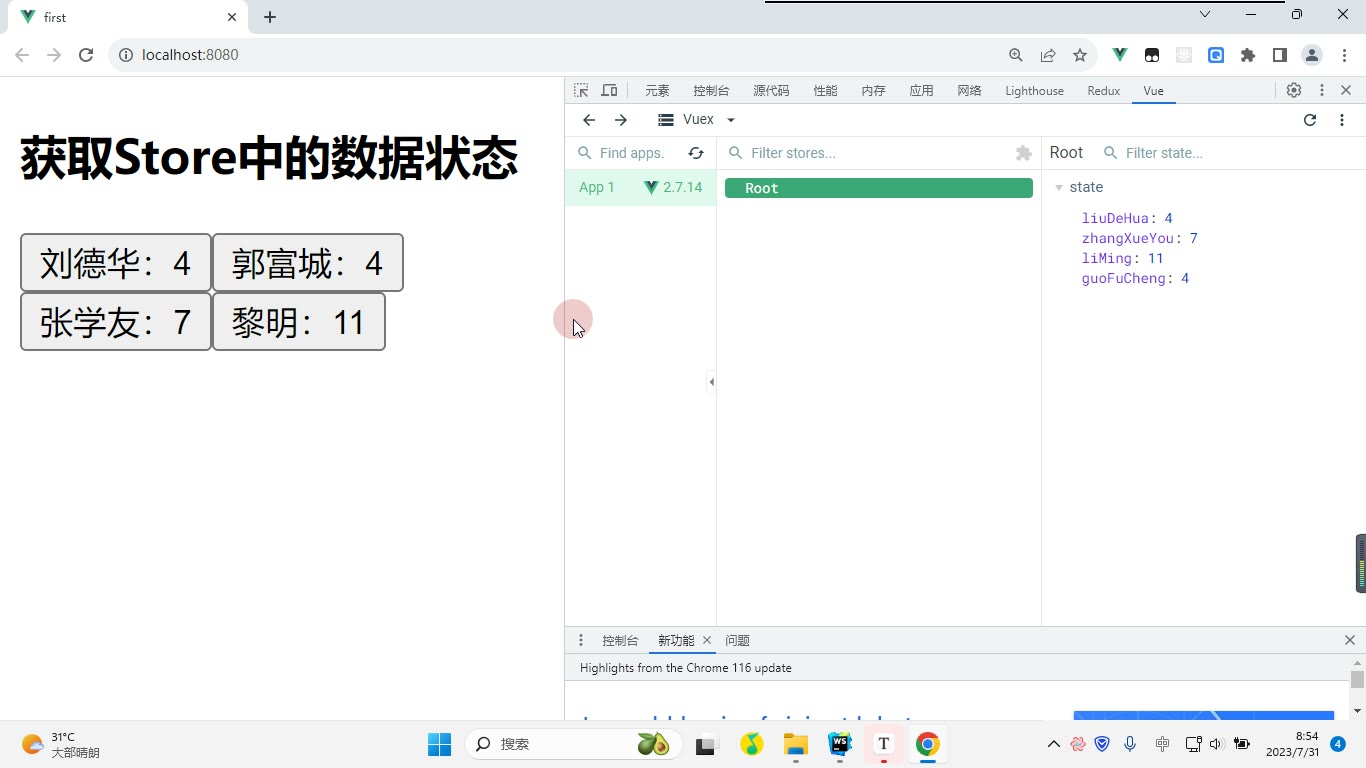Select the Root store entry
The image size is (1366, 768).
pos(879,188)
